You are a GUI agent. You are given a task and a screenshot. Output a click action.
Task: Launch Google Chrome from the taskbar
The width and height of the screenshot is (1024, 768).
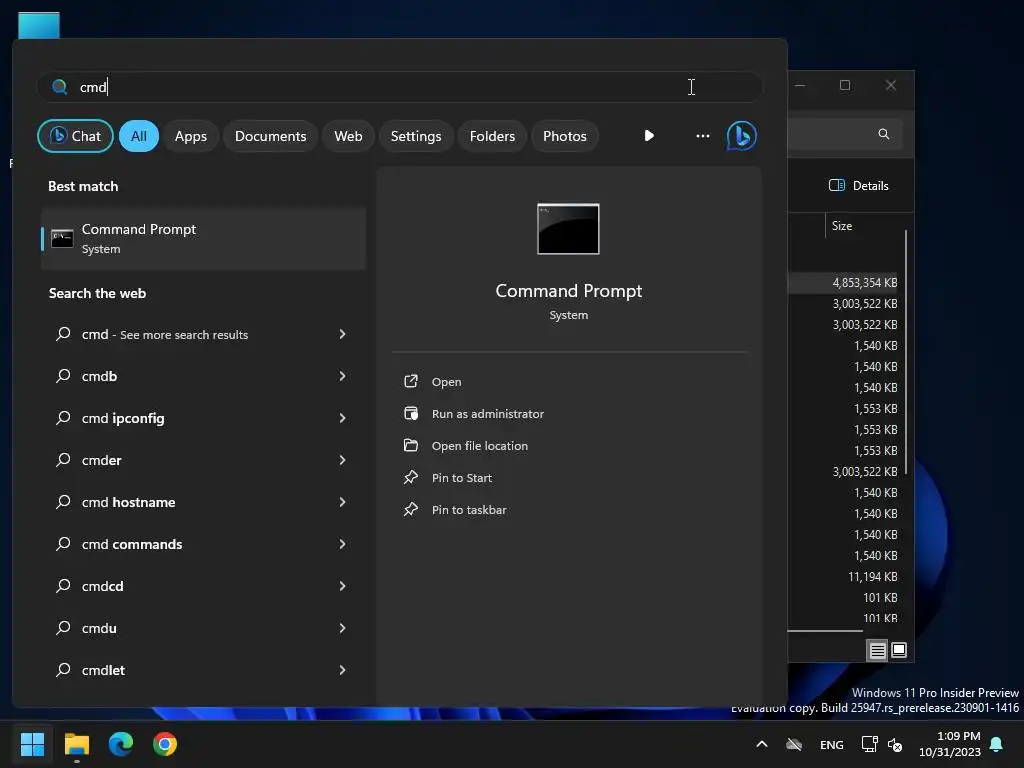165,744
